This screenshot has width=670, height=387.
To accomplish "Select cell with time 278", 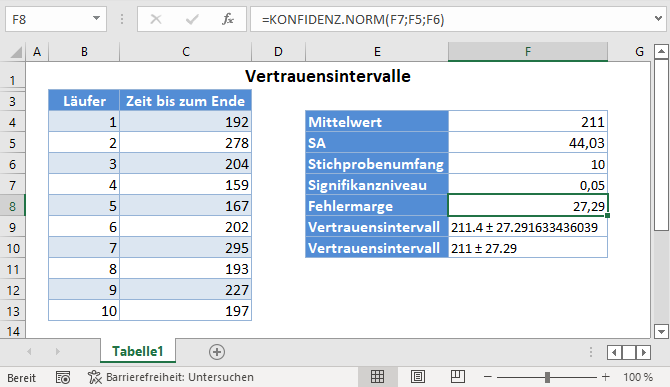I will (185, 143).
